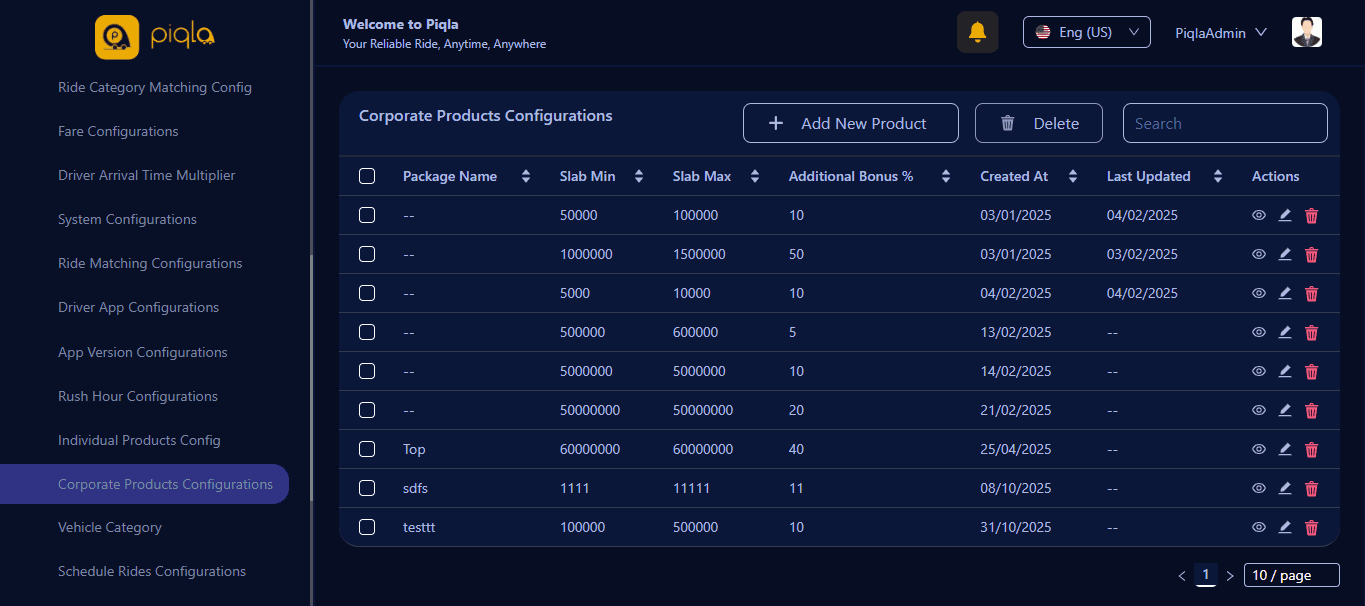Viewport: 1365px width, 606px height.
Task: Open the 10 / page size selector
Action: coord(1292,575)
